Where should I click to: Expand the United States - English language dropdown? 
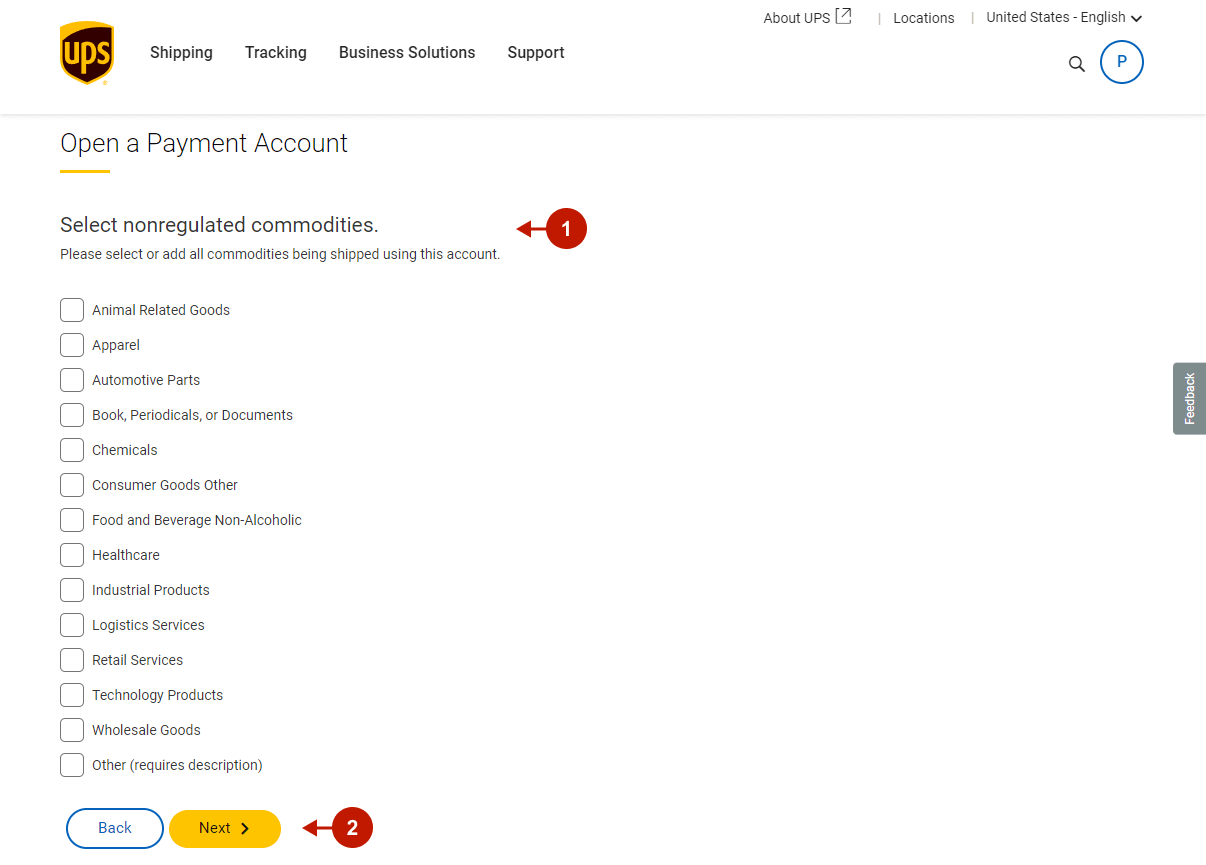[1063, 18]
